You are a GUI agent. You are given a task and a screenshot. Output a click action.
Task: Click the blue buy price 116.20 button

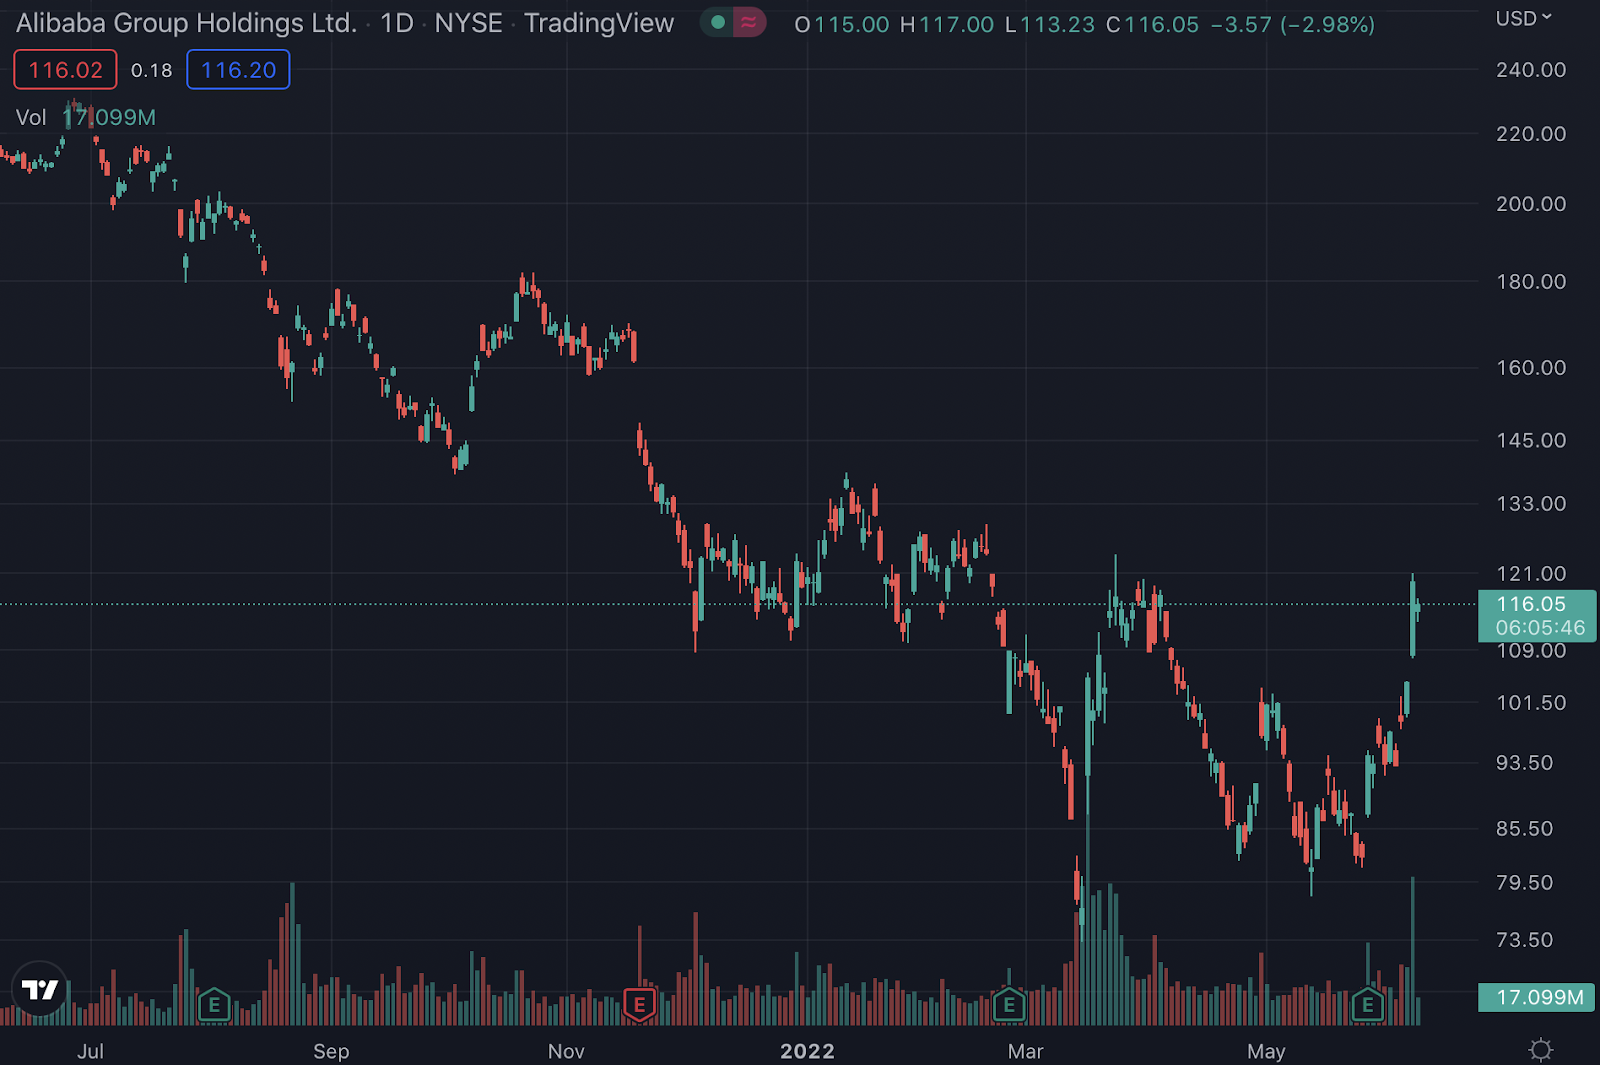pyautogui.click(x=238, y=70)
